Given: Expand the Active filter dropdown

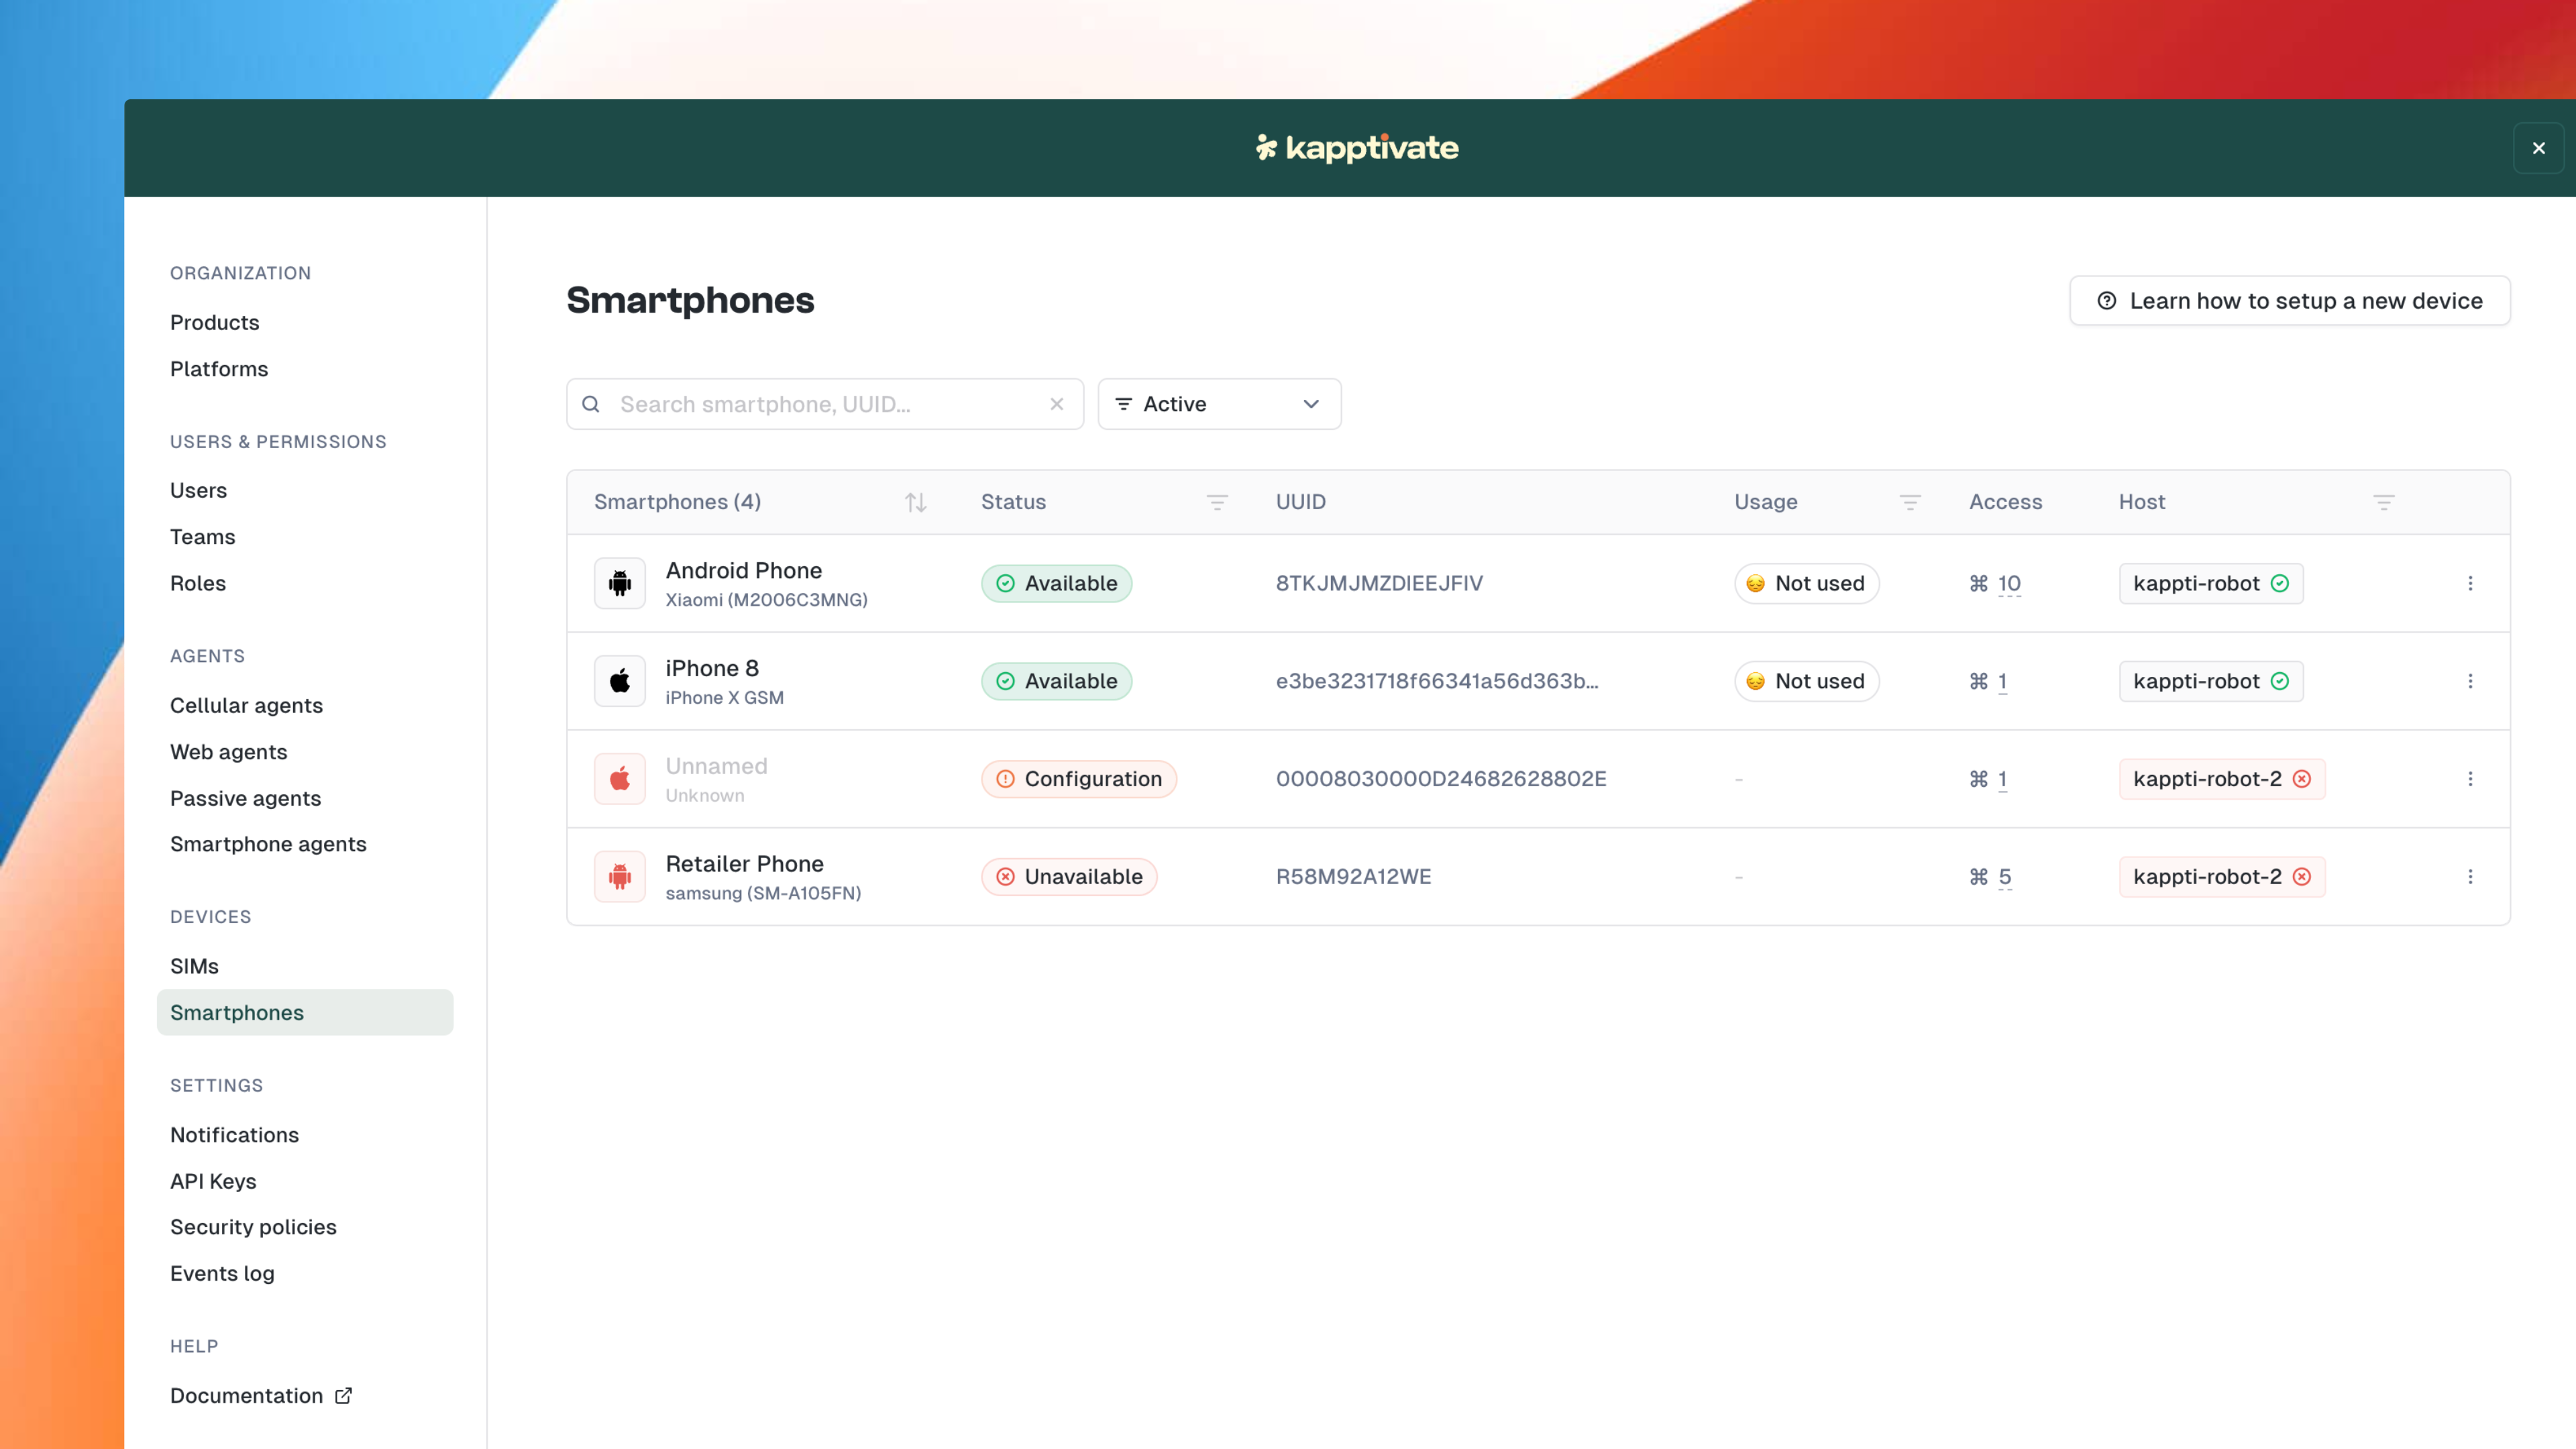Looking at the screenshot, I should [x=1219, y=404].
